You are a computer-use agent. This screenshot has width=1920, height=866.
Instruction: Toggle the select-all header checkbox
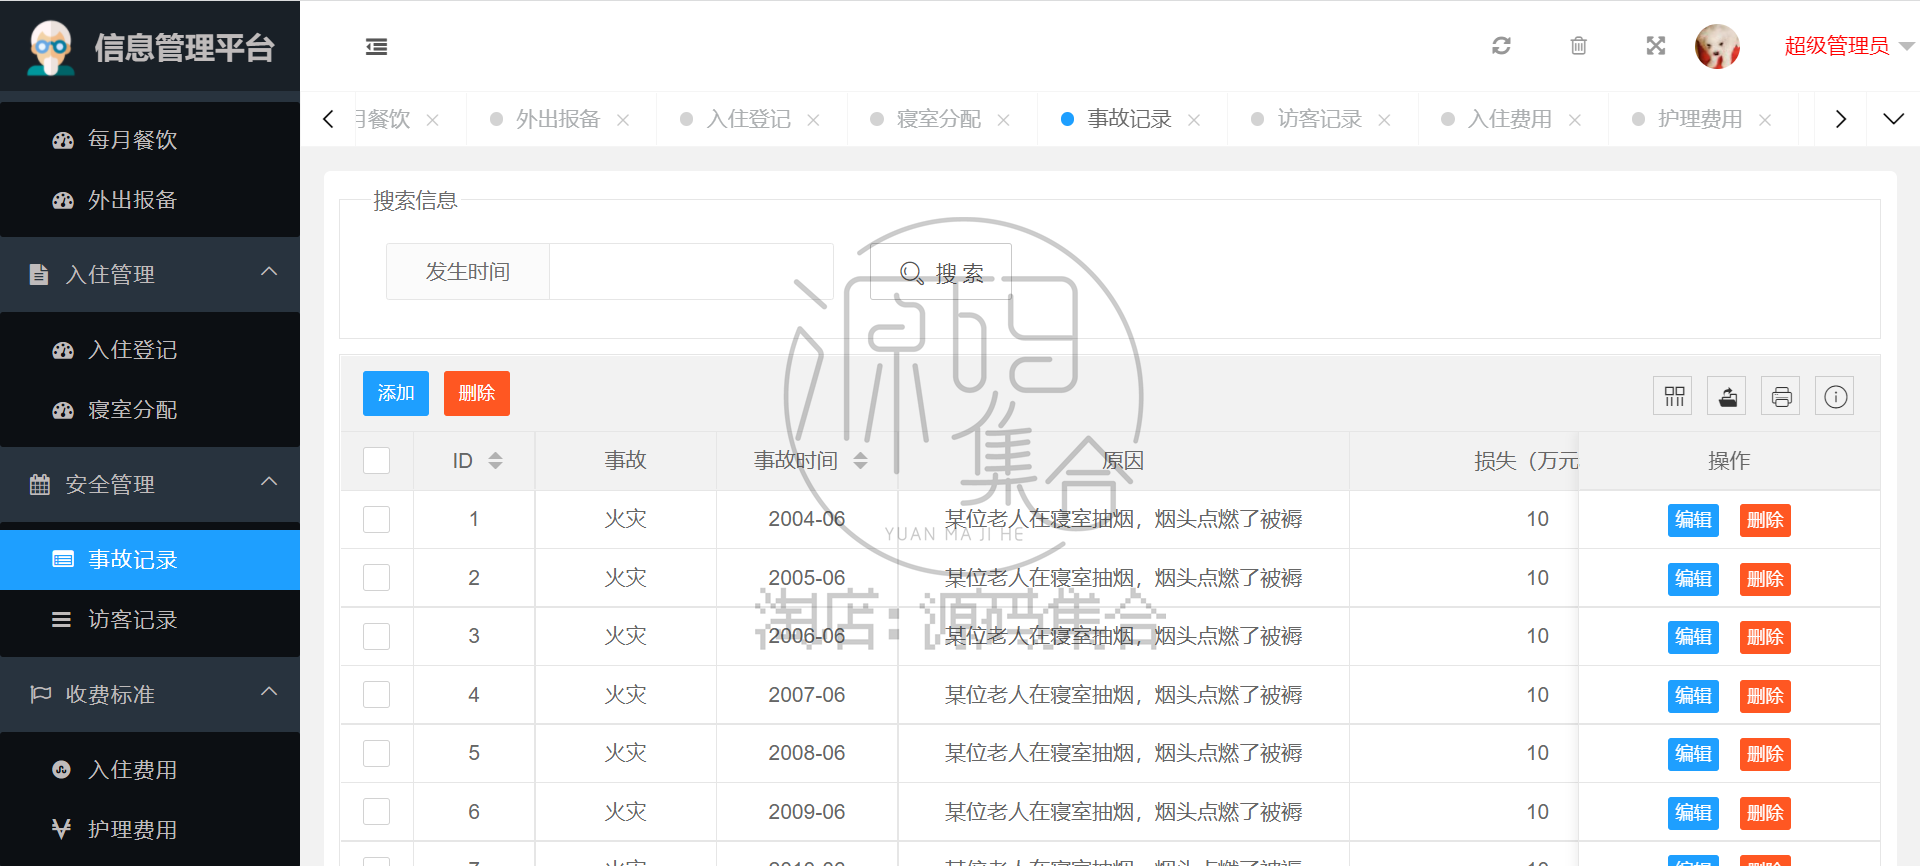click(376, 460)
